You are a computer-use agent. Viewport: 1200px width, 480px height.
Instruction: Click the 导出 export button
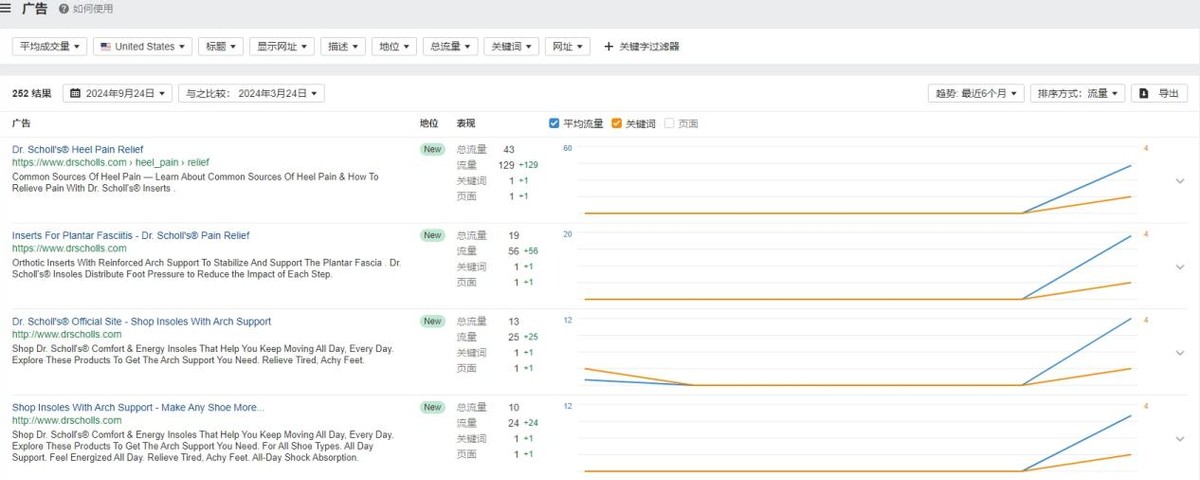(1159, 93)
